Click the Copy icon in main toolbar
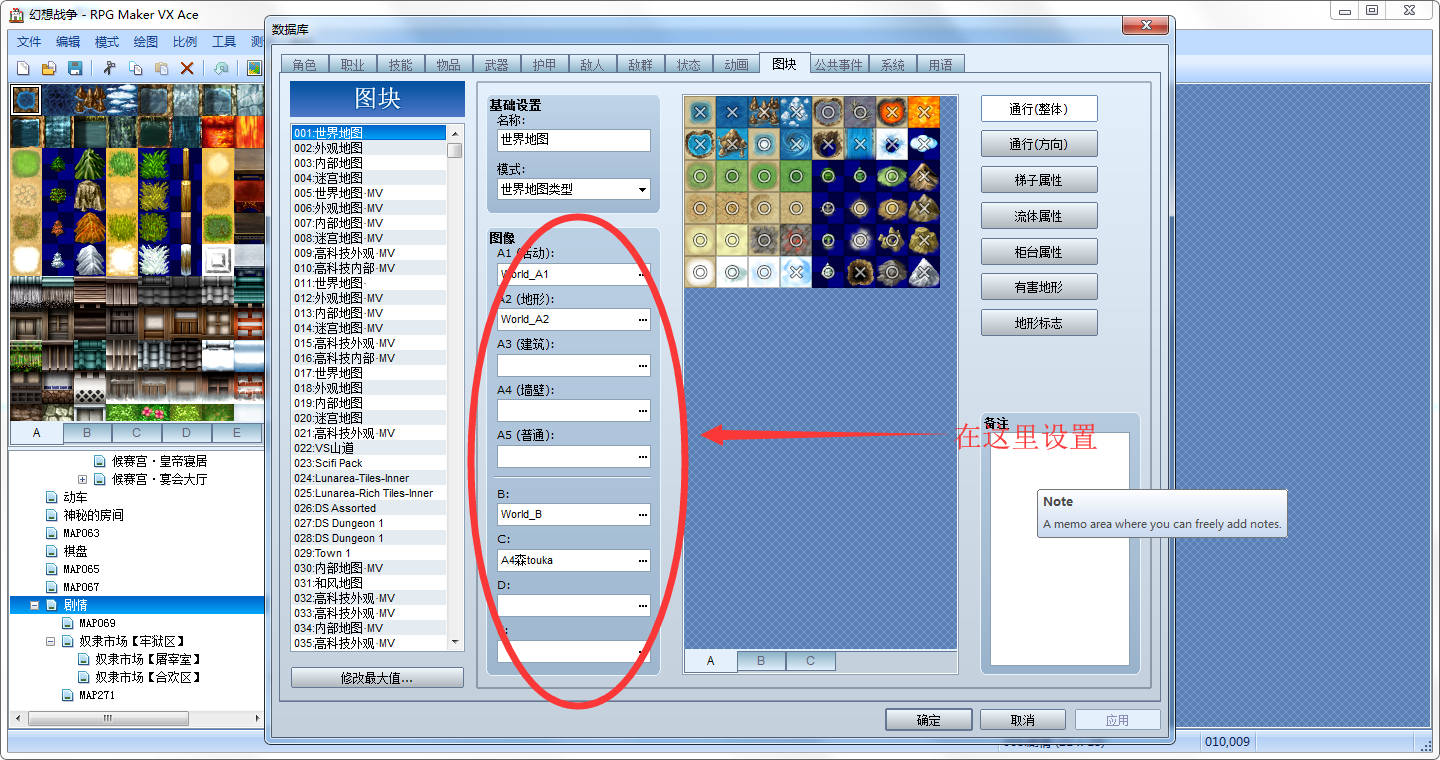This screenshot has height=760, width=1440. tap(135, 69)
